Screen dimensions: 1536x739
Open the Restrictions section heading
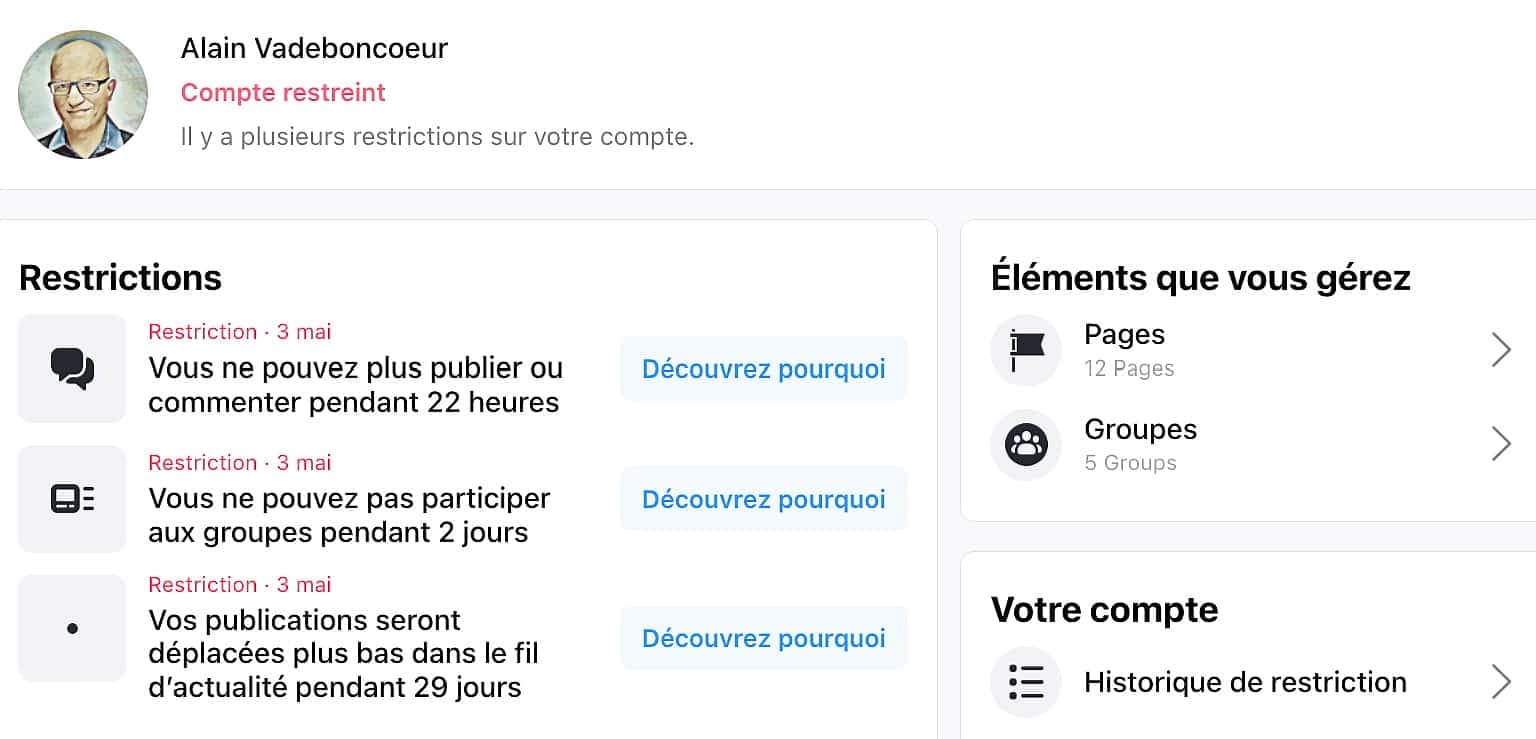(120, 278)
